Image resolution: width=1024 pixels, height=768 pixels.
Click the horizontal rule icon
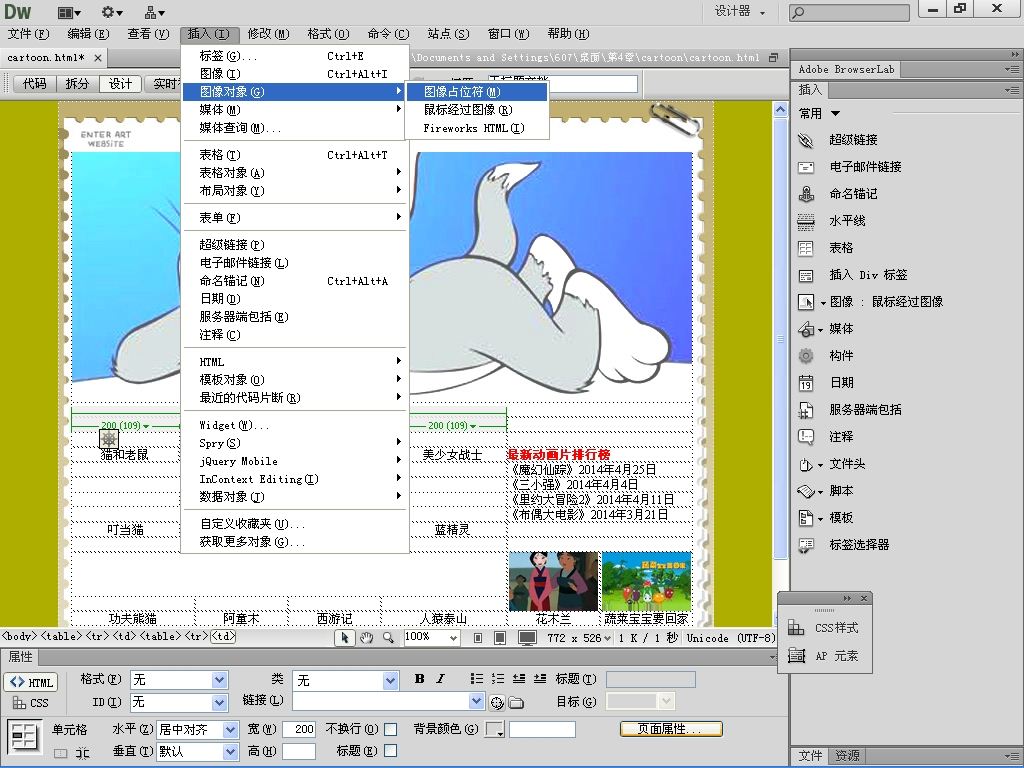806,221
